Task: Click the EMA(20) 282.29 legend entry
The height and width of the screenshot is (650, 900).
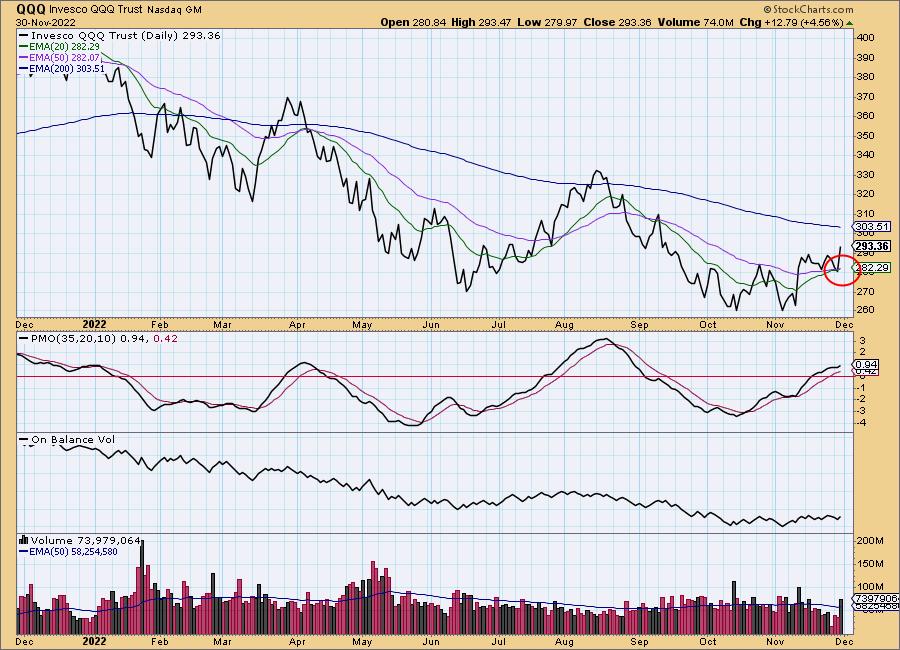Action: (x=59, y=47)
